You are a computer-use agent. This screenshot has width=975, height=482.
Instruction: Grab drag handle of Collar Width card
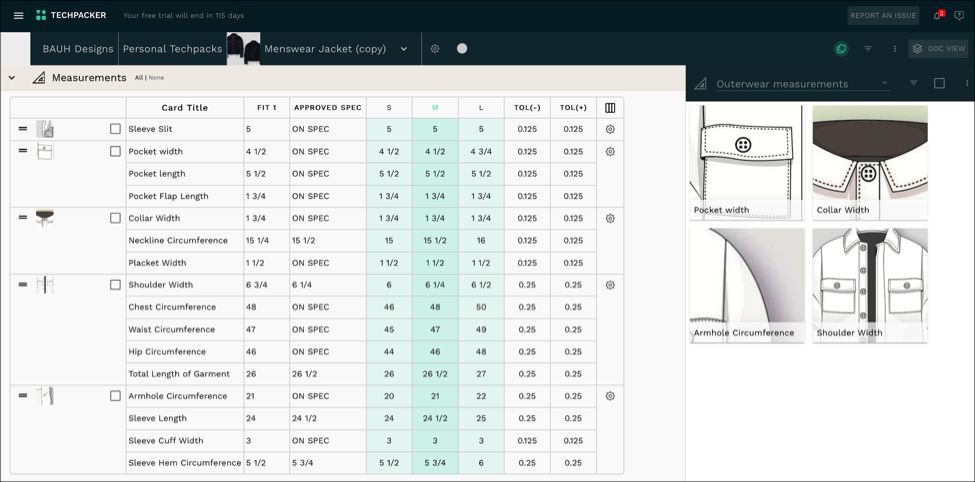(x=23, y=218)
